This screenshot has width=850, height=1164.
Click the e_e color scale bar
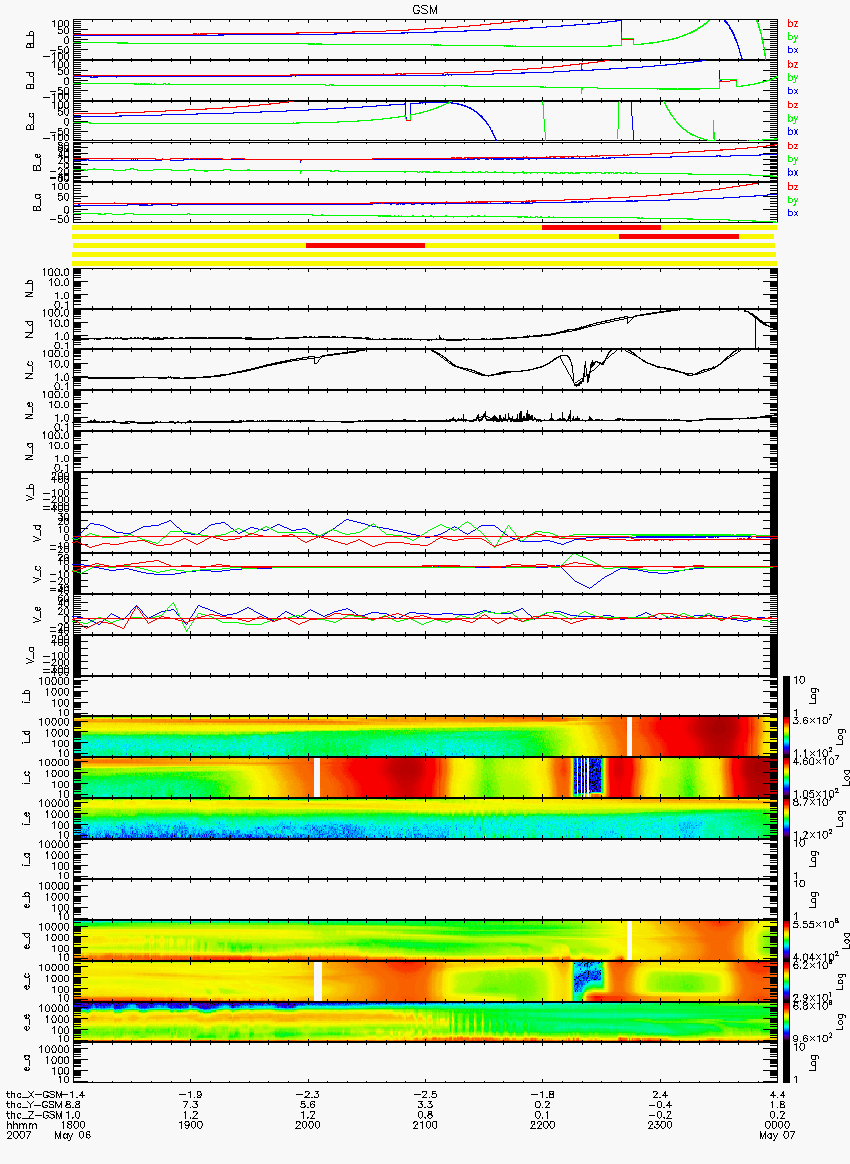pyautogui.click(x=786, y=1022)
